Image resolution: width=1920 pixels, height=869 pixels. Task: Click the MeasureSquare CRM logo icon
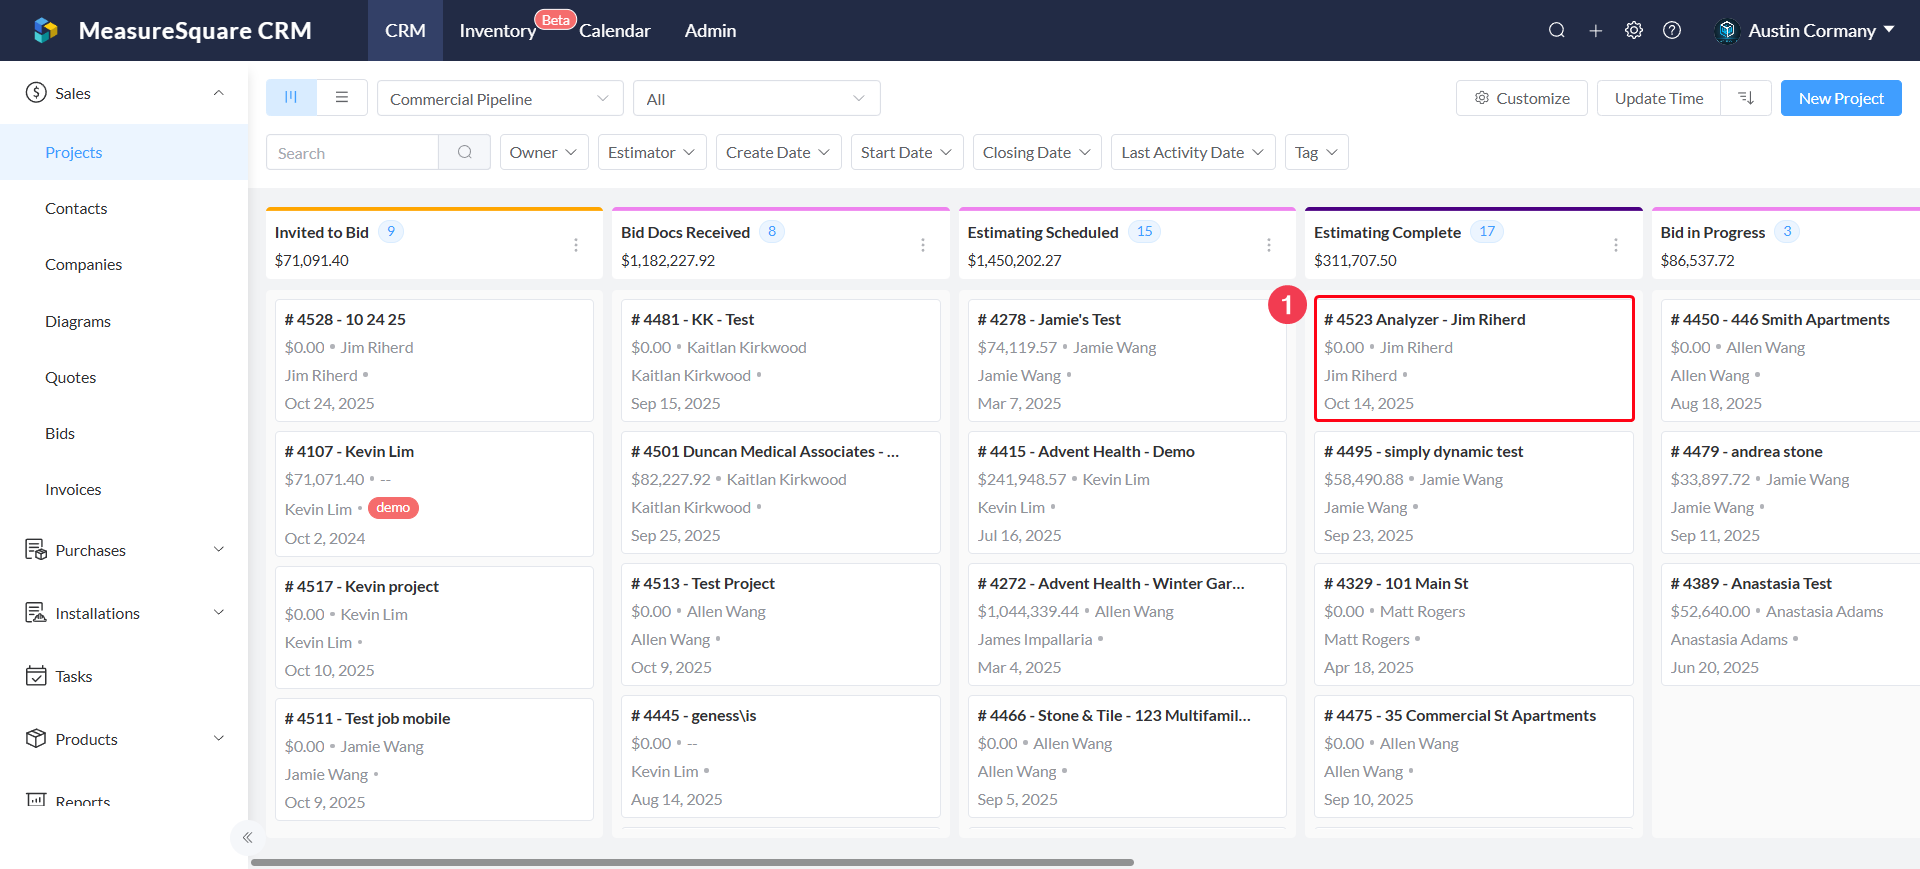45,30
